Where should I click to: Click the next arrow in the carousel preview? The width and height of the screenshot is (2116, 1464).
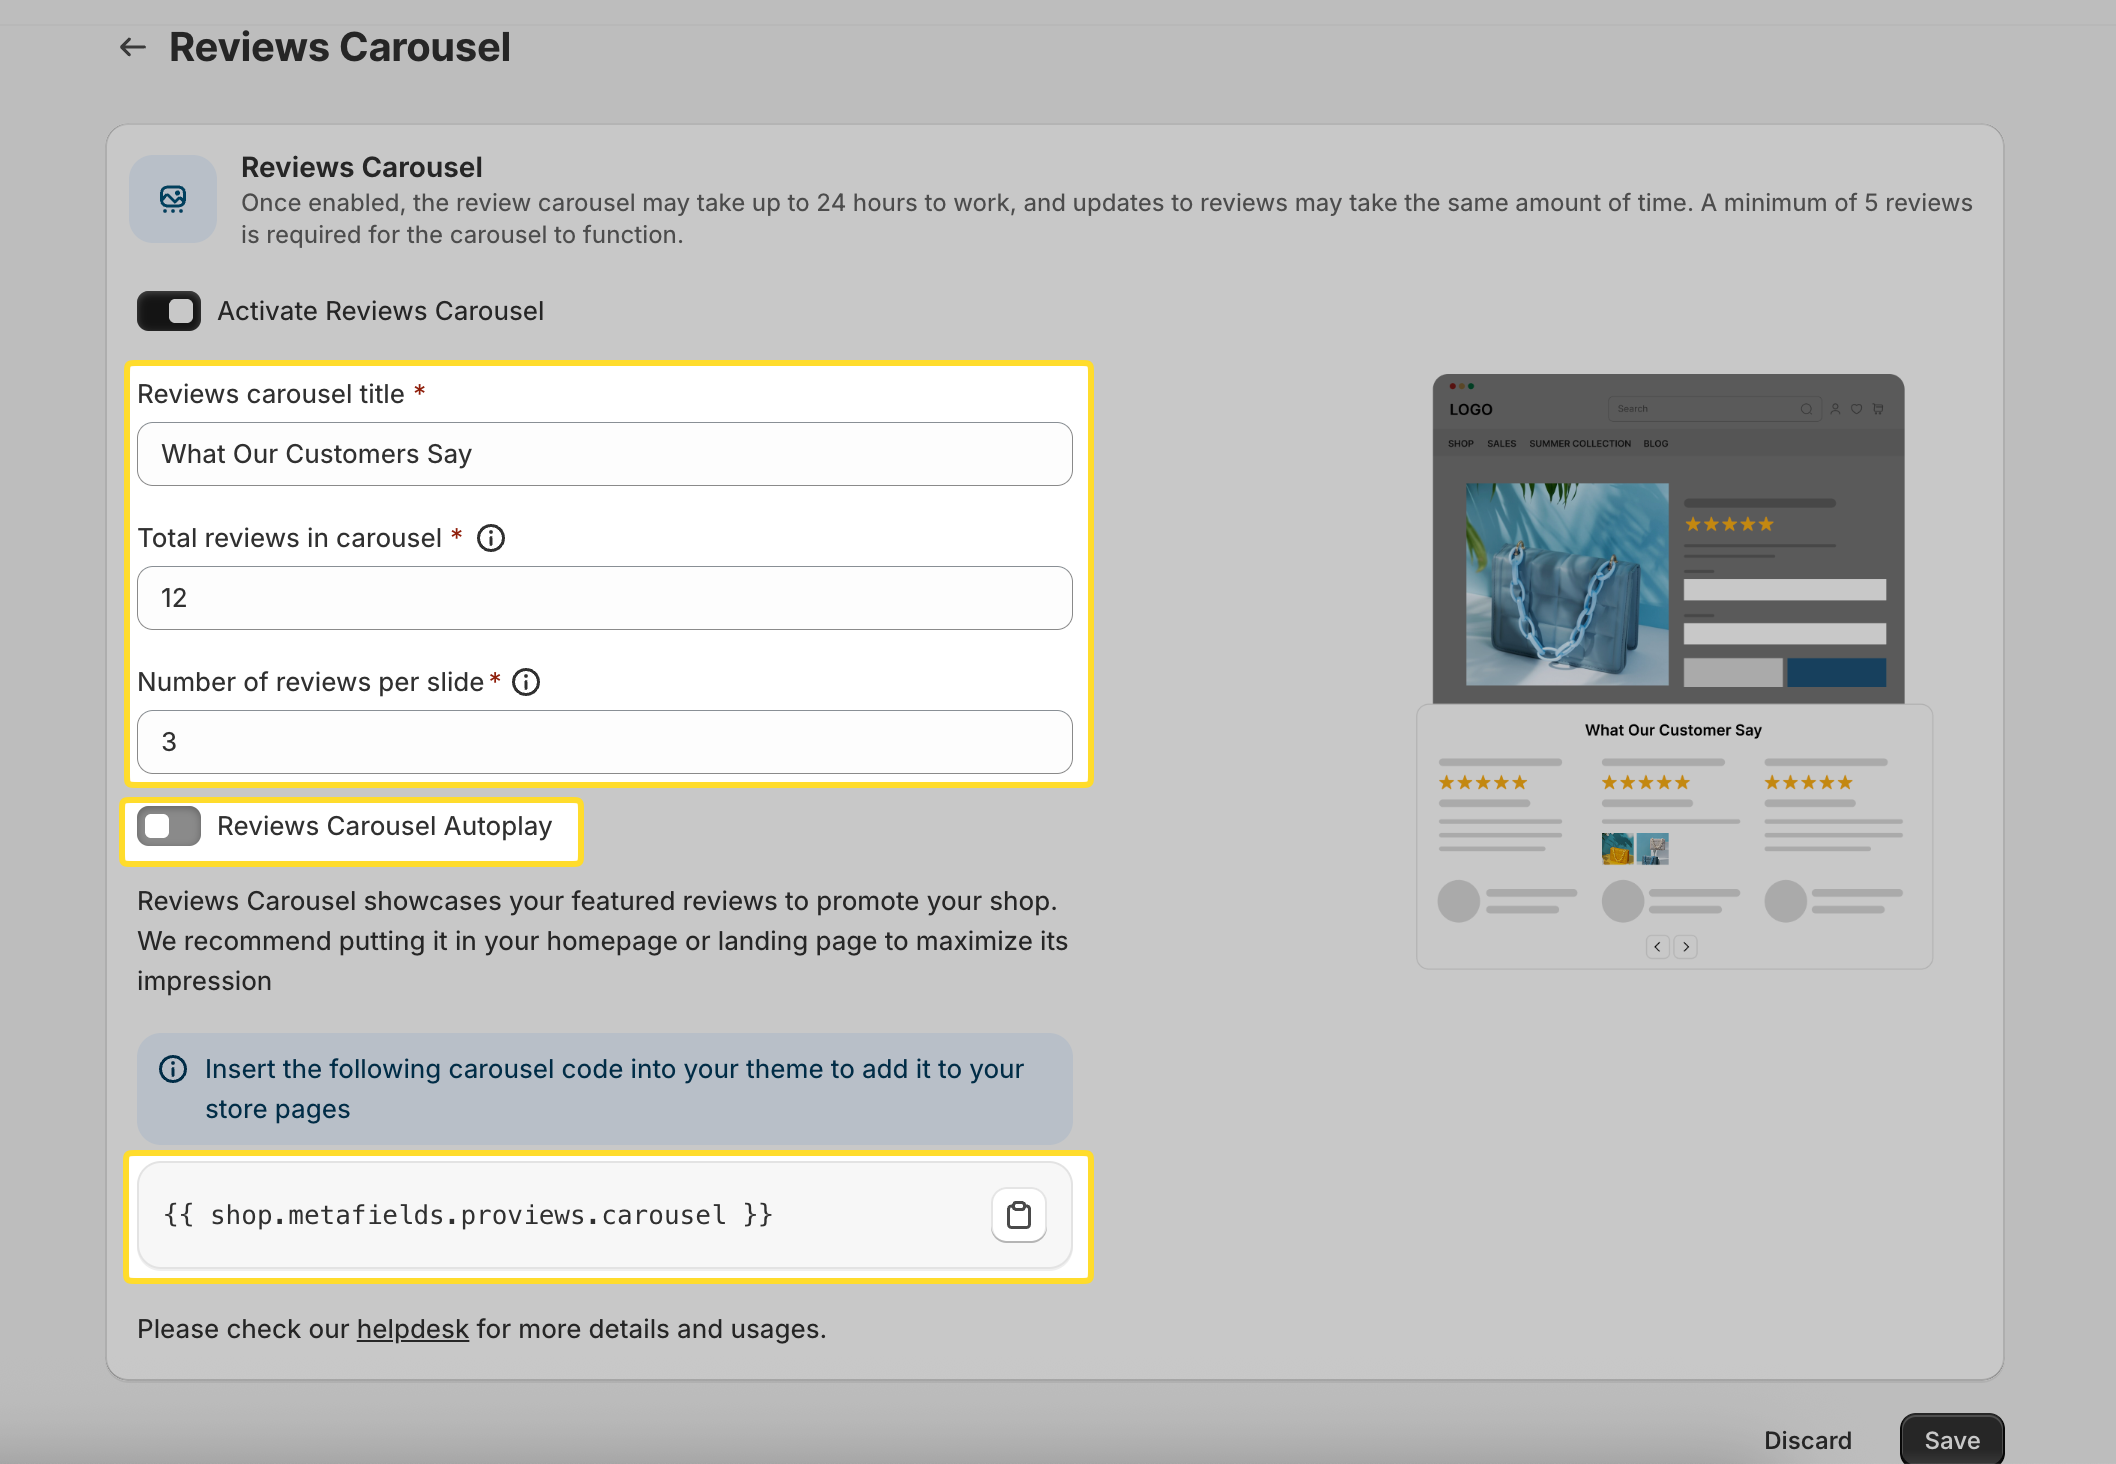coord(1686,946)
